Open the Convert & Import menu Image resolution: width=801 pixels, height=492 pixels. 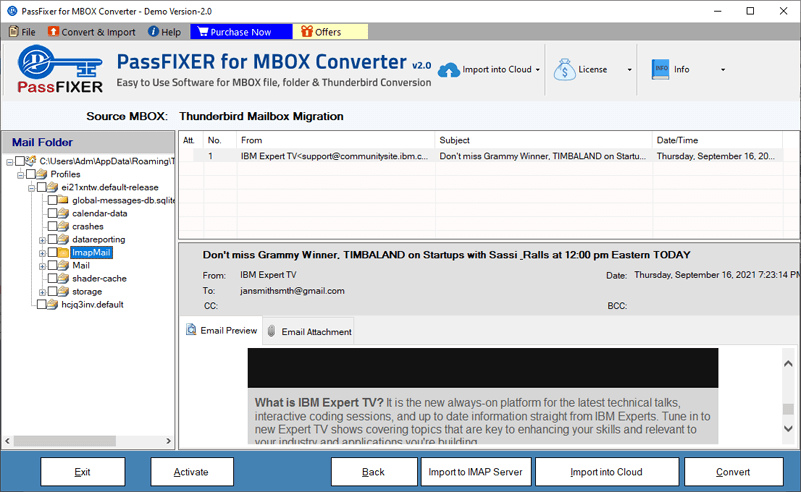(x=92, y=32)
